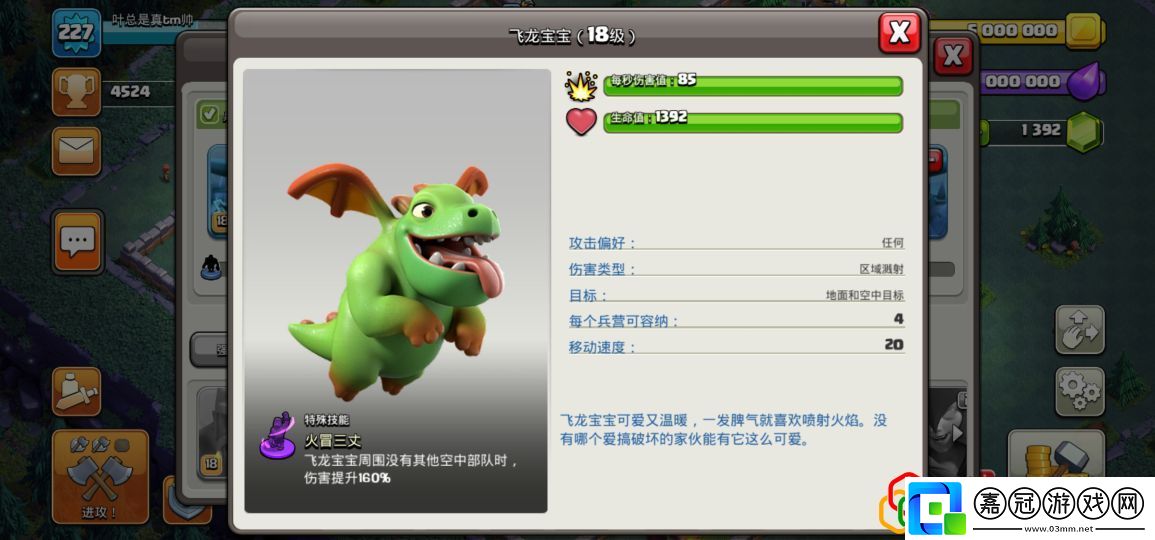Open the mail inbox icon
This screenshot has width=1155, height=540.
coord(77,151)
